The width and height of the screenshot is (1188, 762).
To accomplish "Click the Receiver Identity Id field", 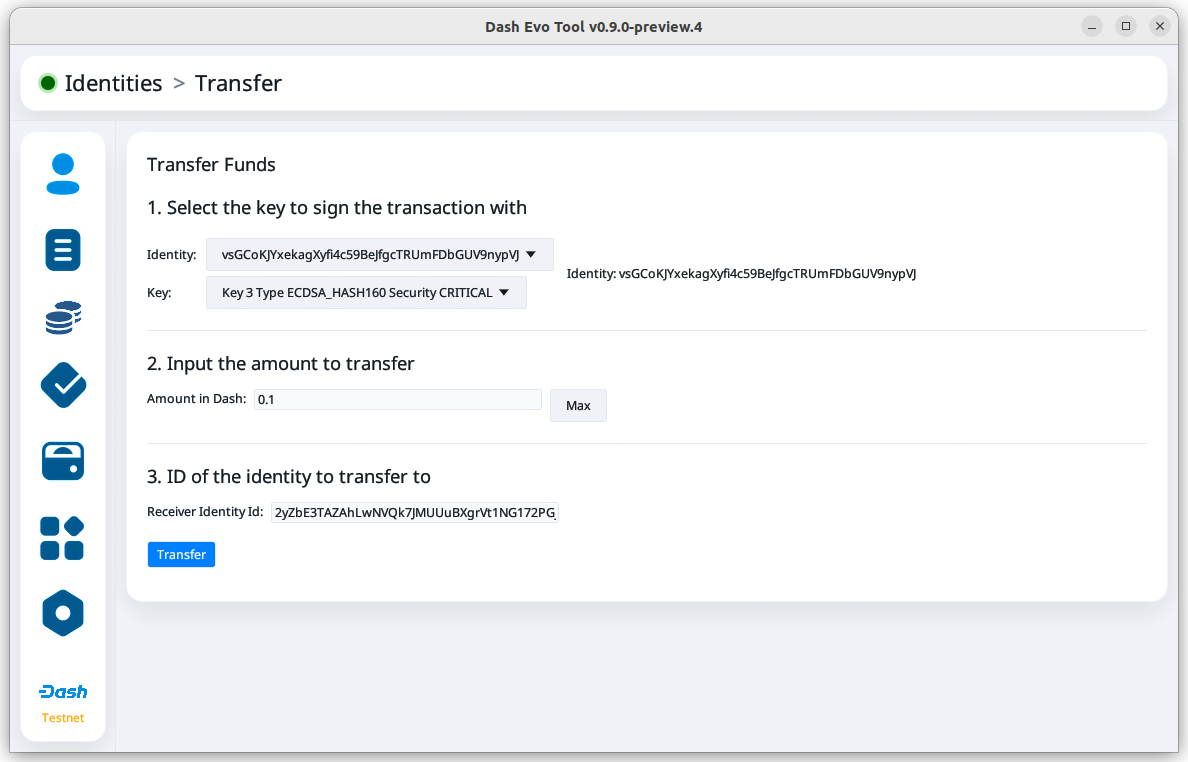I will [x=414, y=513].
